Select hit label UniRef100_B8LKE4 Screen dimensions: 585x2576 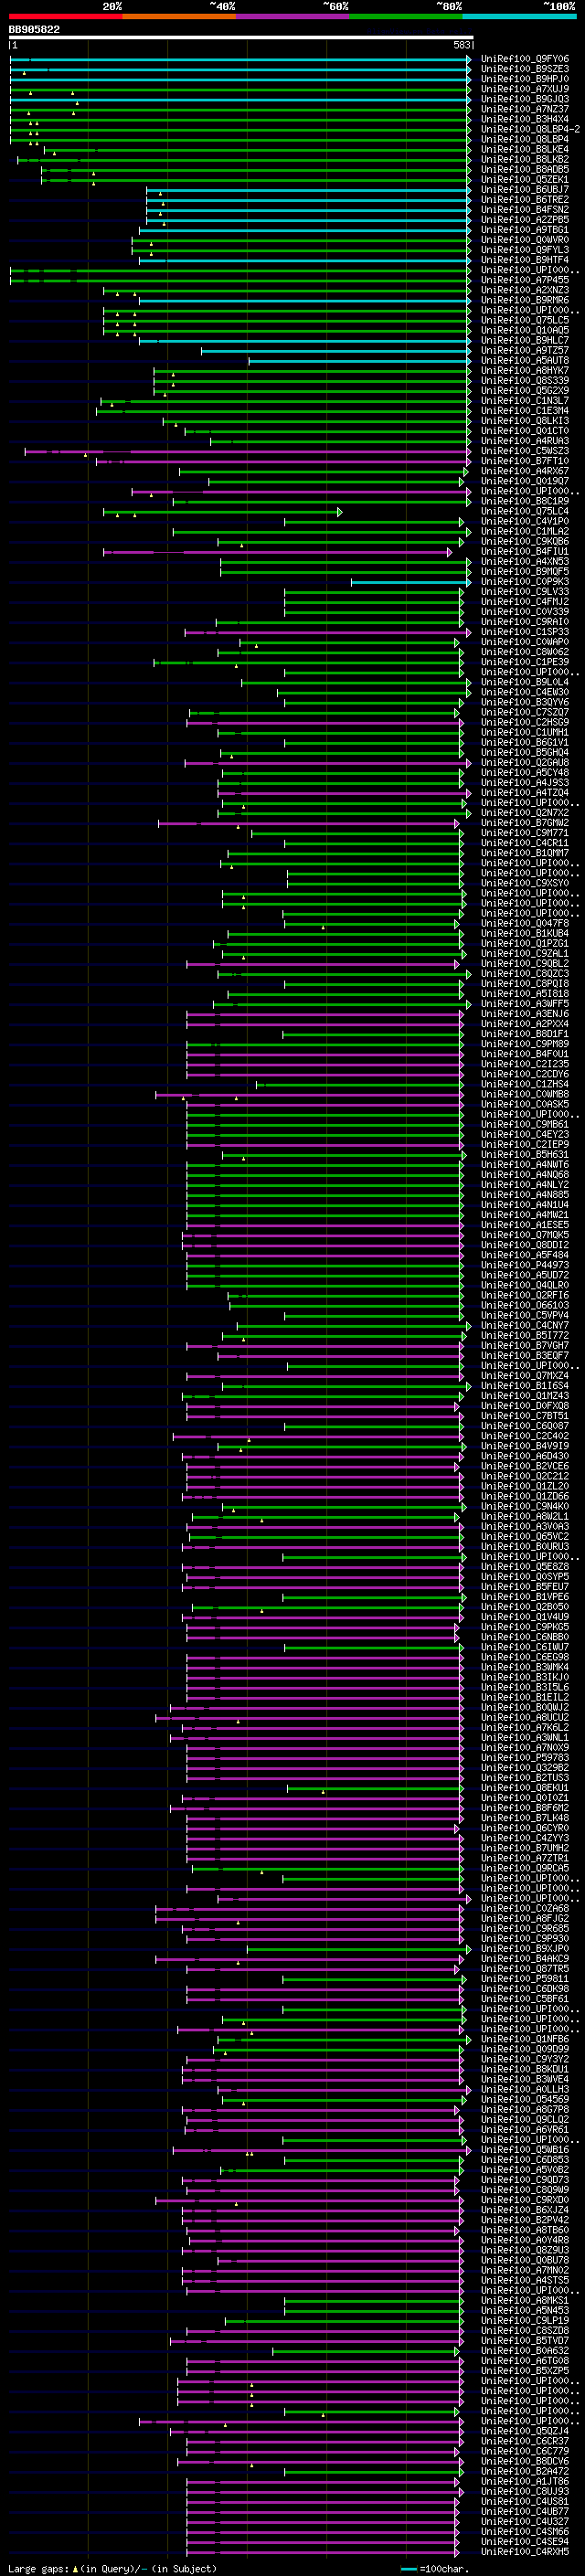[x=524, y=149]
